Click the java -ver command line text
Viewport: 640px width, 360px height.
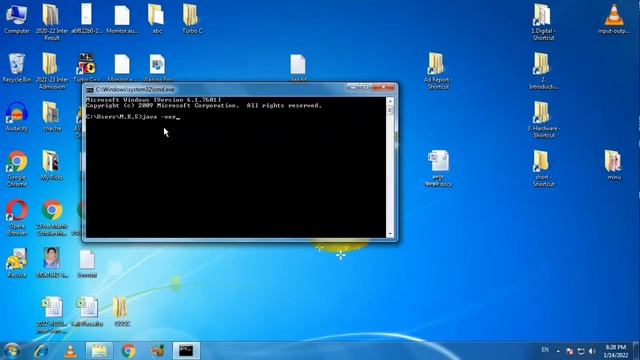[x=160, y=117]
